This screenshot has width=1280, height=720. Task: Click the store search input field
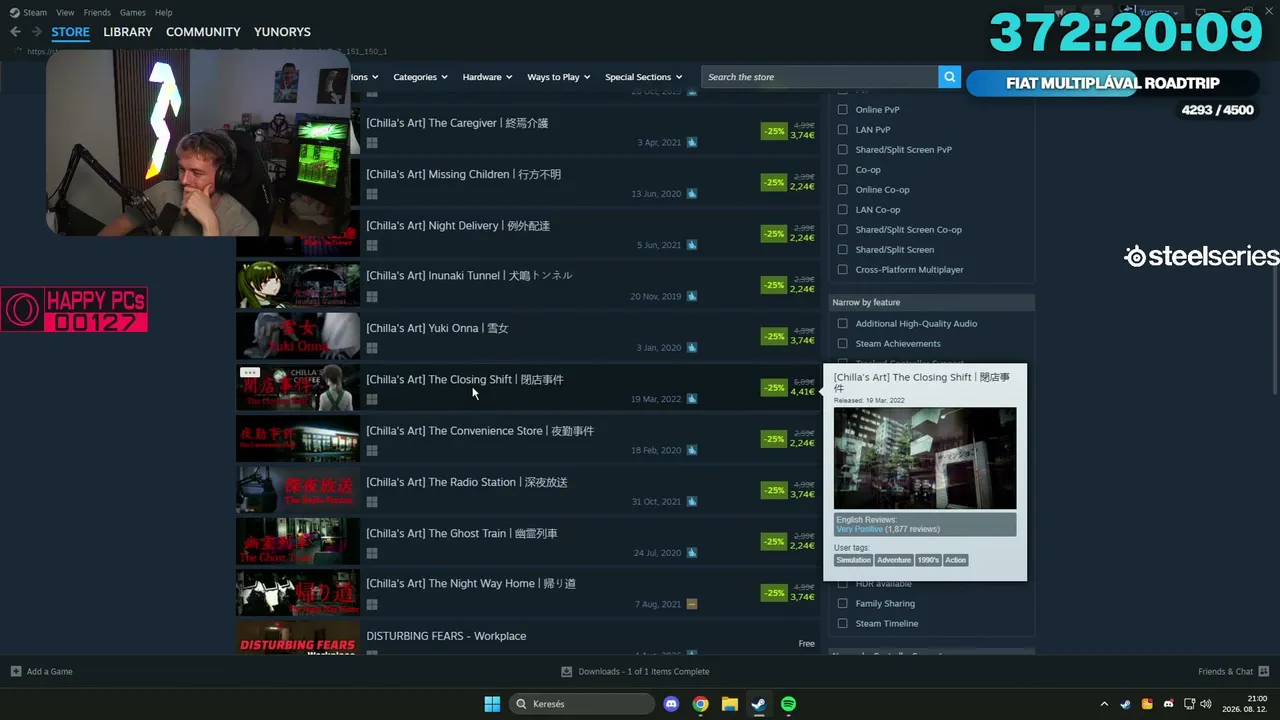click(x=819, y=77)
